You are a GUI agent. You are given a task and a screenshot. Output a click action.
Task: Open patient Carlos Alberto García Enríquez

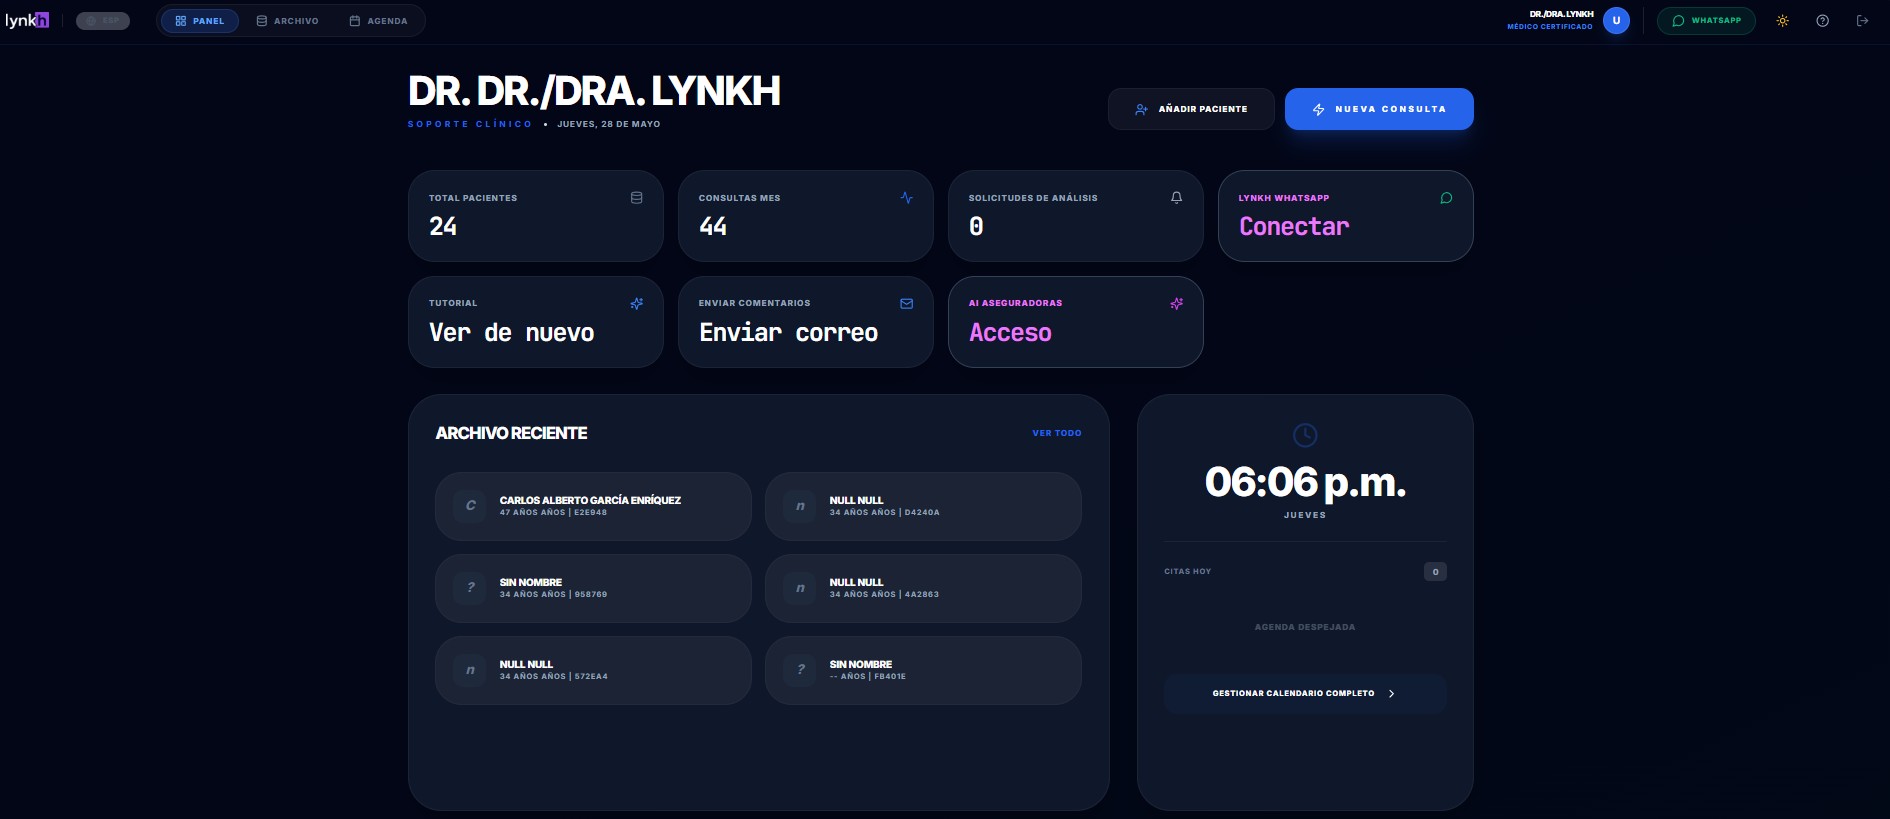593,506
